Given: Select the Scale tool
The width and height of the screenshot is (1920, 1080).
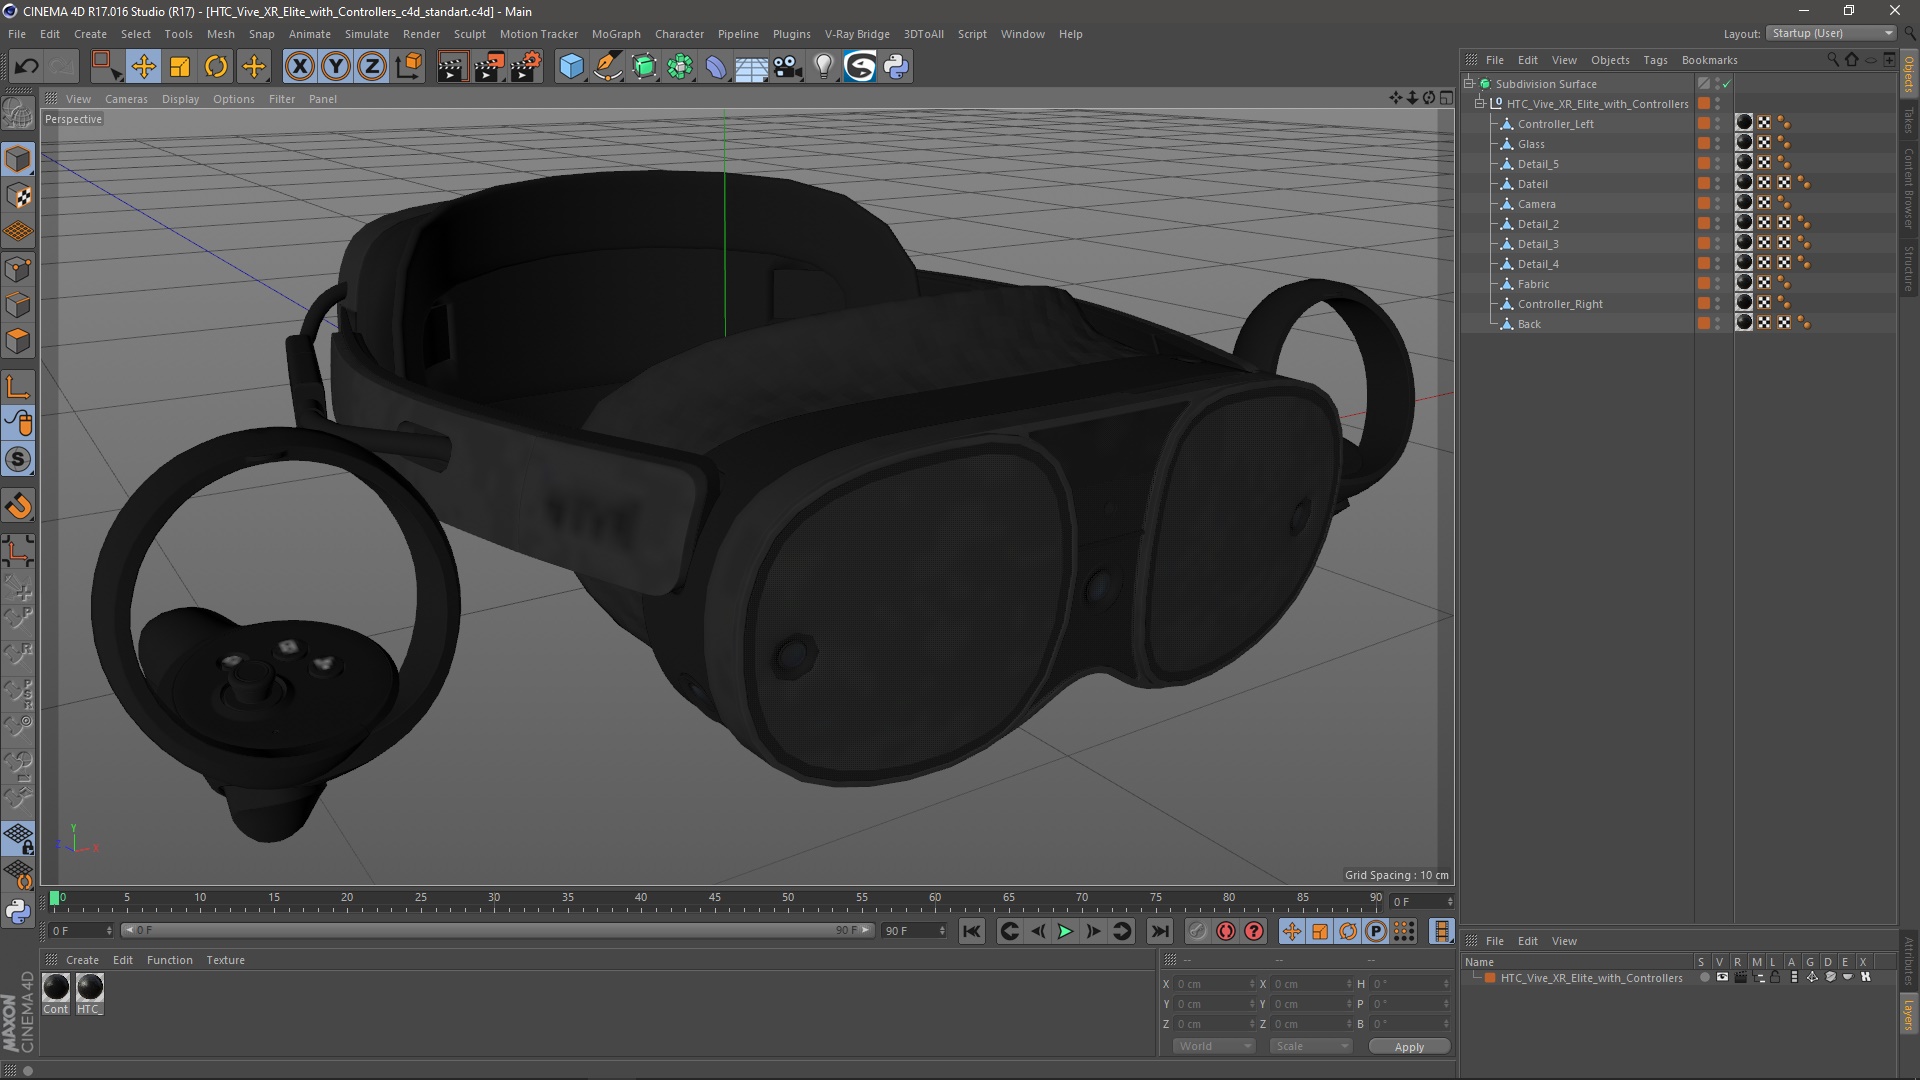Looking at the screenshot, I should tap(180, 67).
